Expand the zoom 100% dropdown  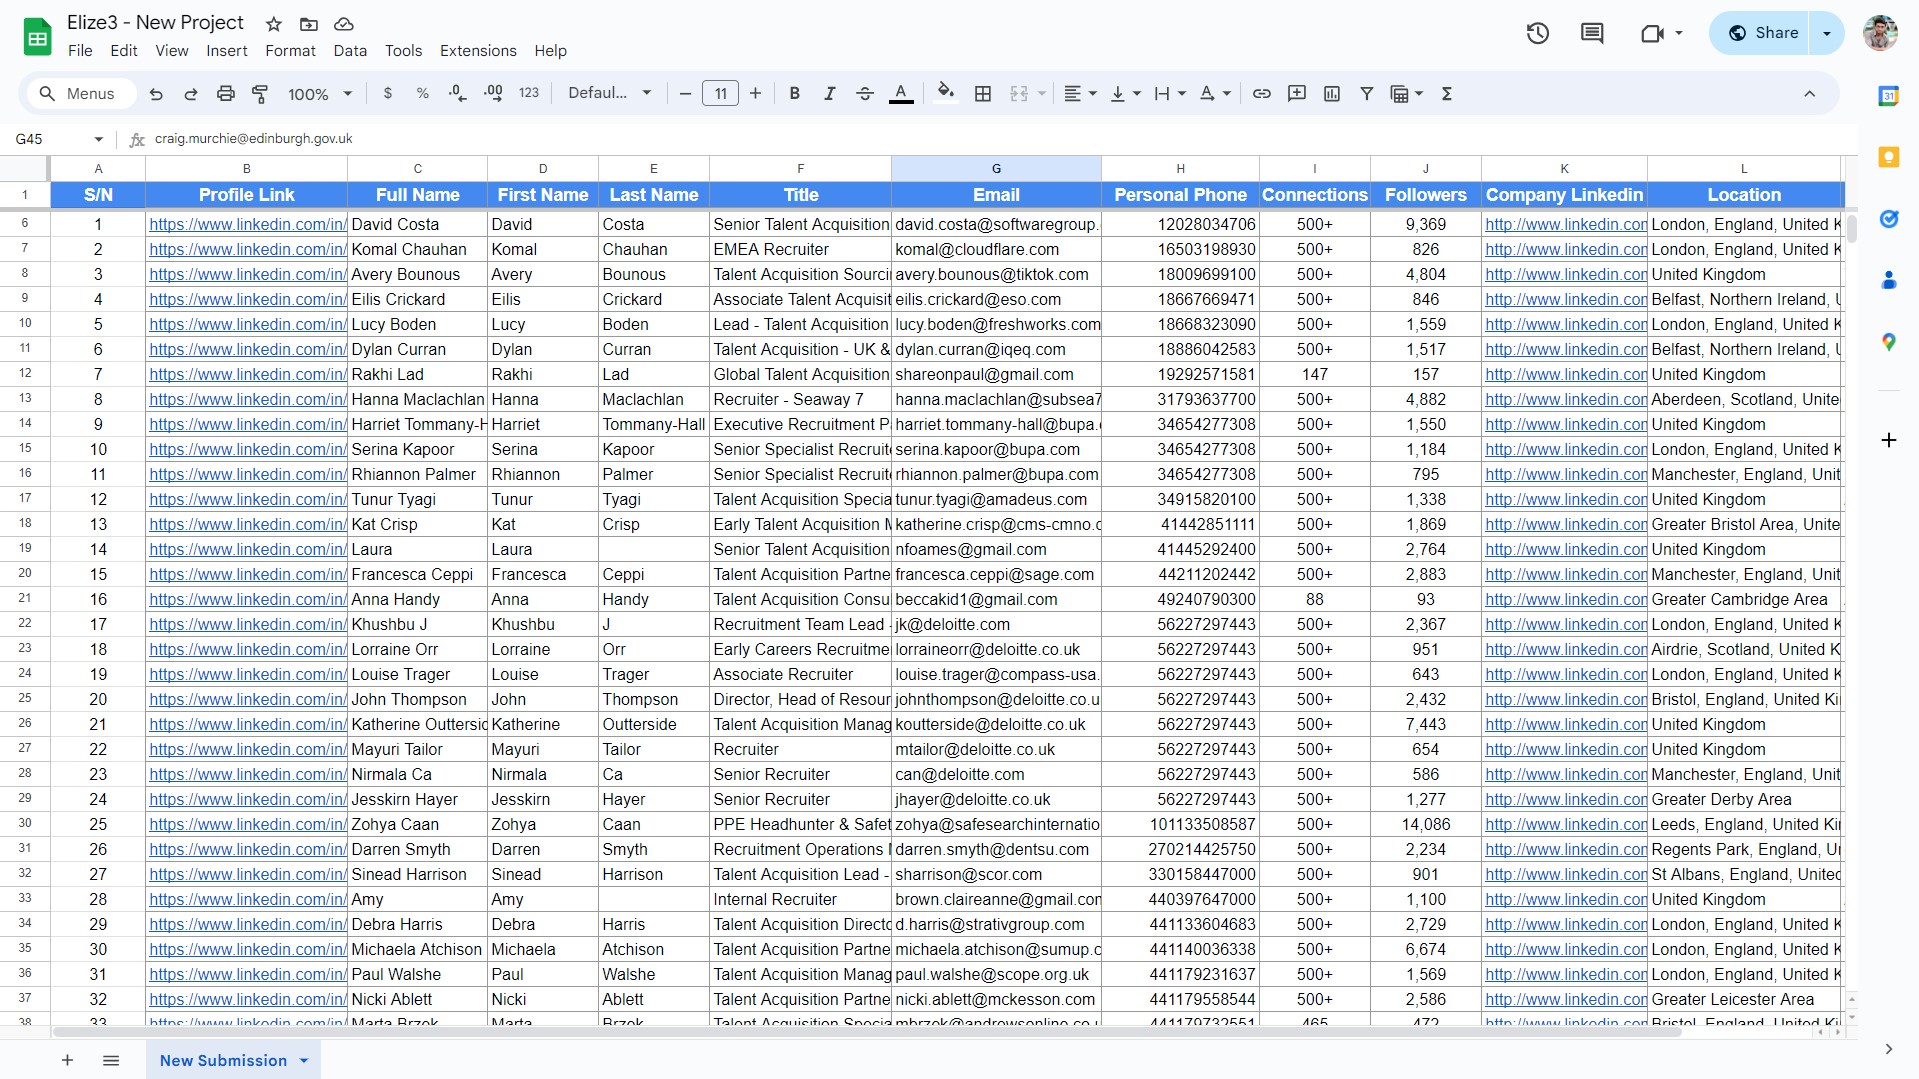(320, 94)
